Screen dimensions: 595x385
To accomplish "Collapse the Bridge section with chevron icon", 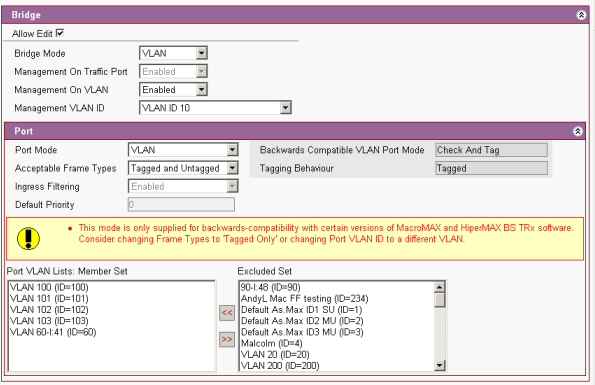I will point(581,15).
